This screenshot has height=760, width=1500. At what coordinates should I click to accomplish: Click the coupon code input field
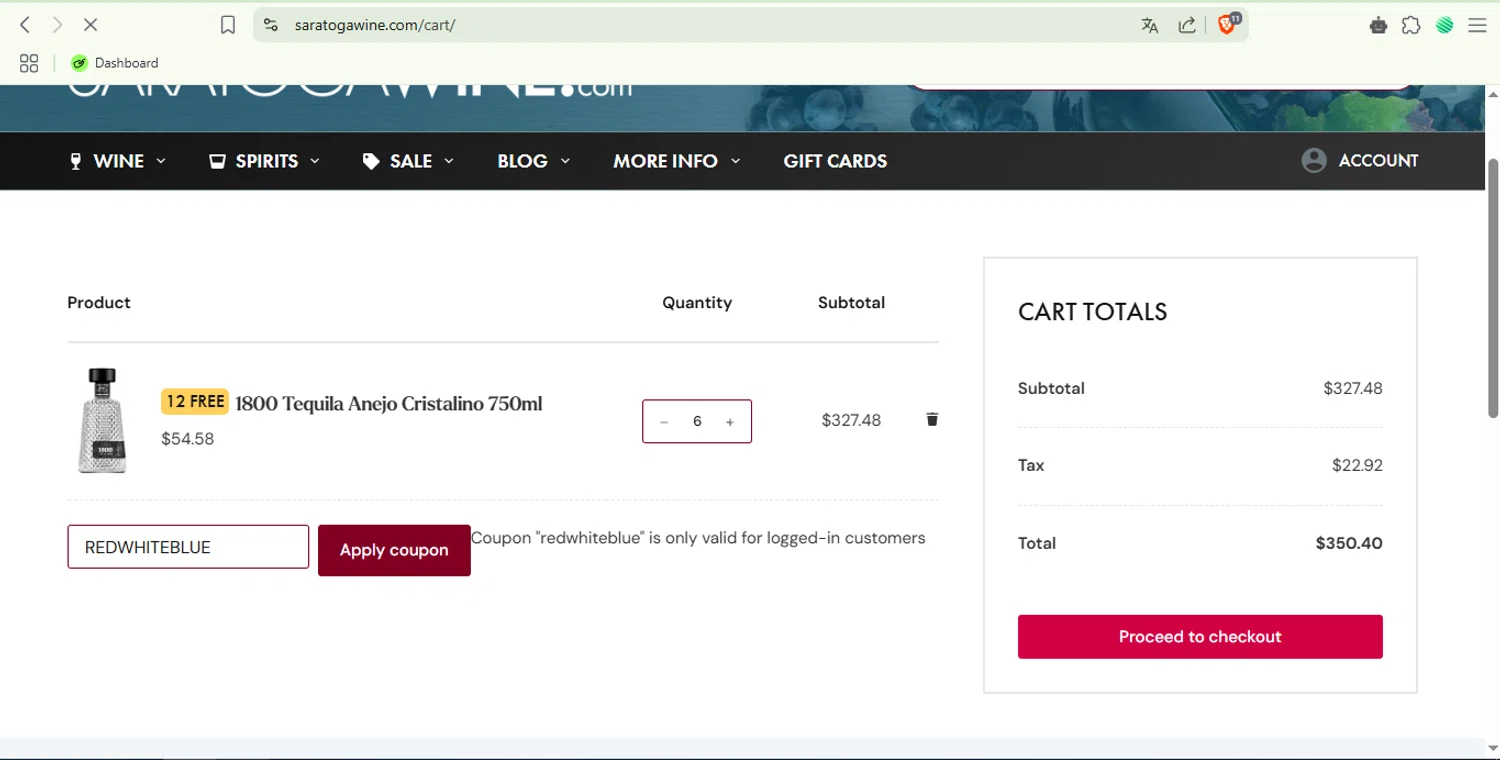188,547
